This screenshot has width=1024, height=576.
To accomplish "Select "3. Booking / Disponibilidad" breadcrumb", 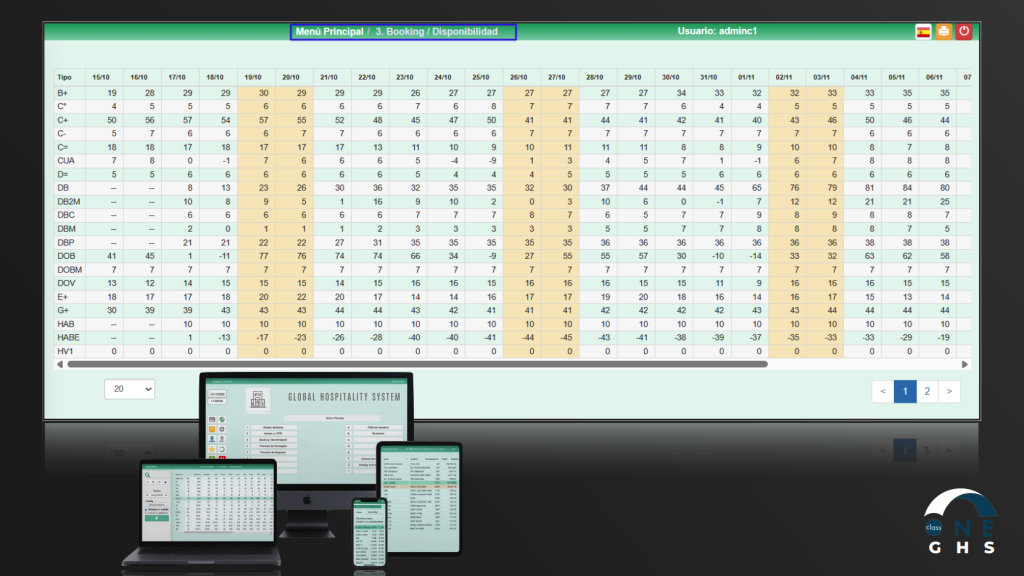I will click(436, 32).
